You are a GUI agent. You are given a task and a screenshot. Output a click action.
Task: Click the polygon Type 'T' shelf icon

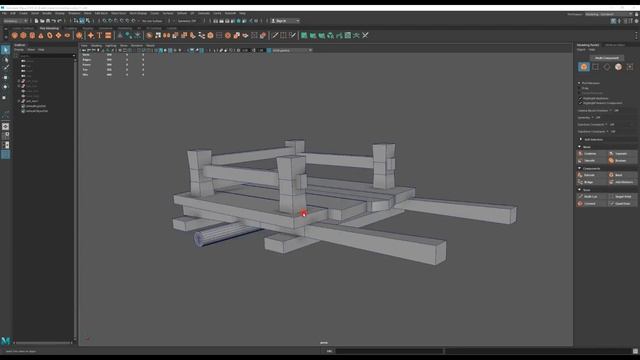tap(99, 36)
